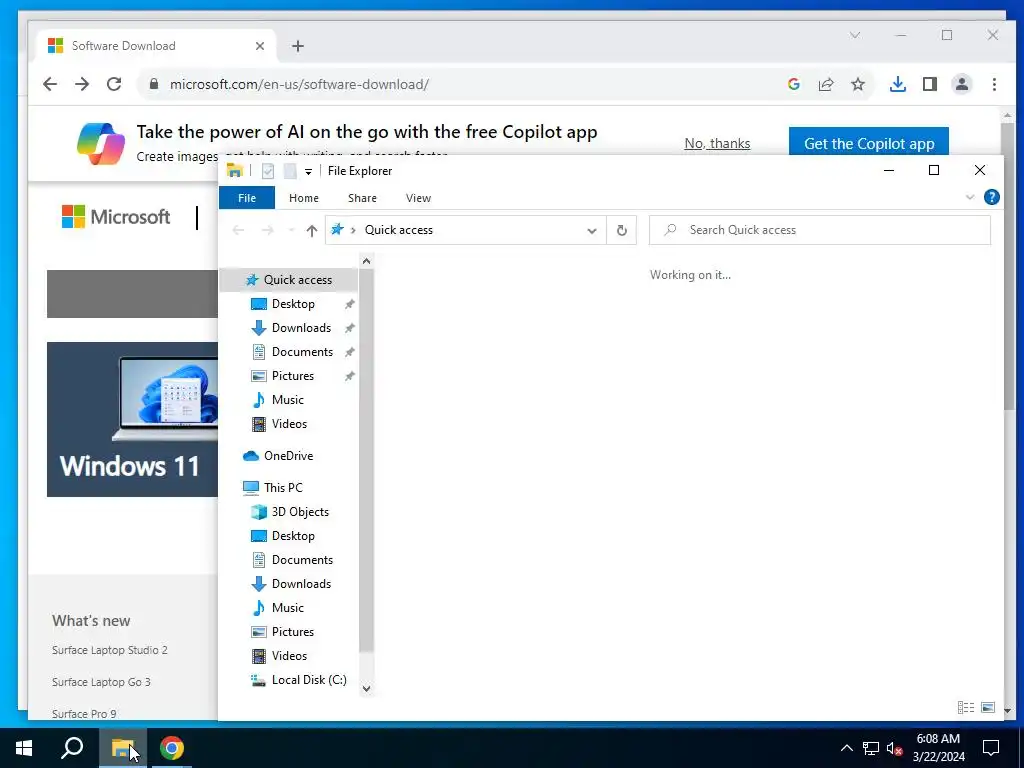Open a new Chrome tab
This screenshot has height=768, width=1024.
pos(298,46)
